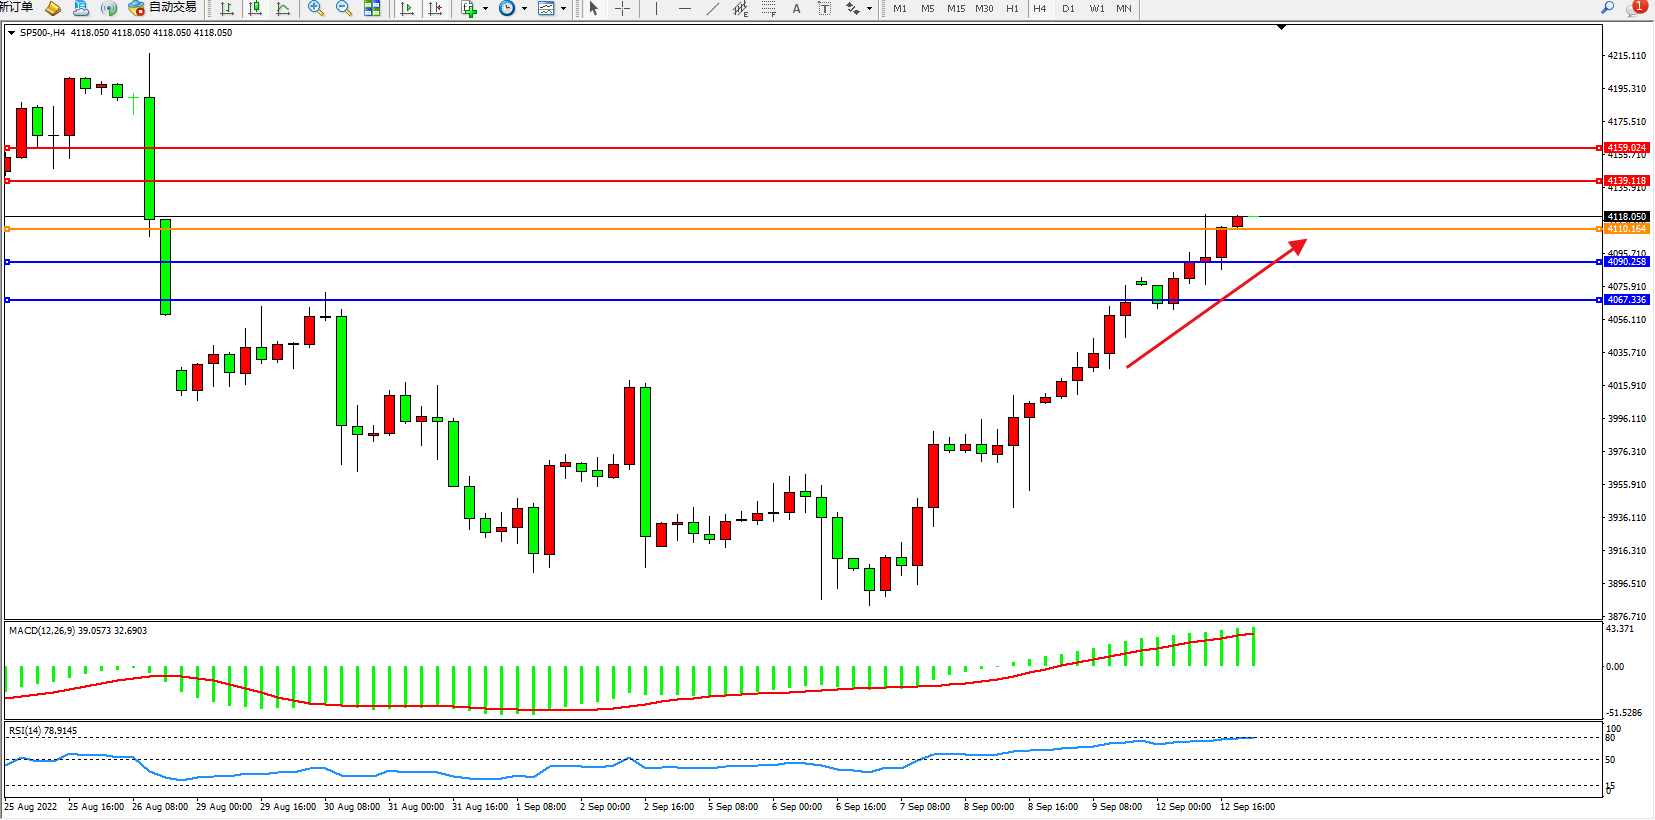Switch chart to candlestick display mode
Screen dimensions: 1655x820
[255, 9]
